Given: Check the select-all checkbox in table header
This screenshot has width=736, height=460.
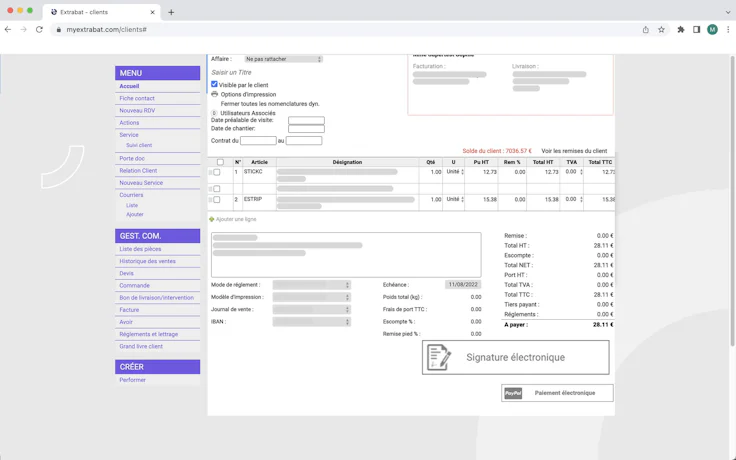Looking at the screenshot, I should pyautogui.click(x=220, y=162).
